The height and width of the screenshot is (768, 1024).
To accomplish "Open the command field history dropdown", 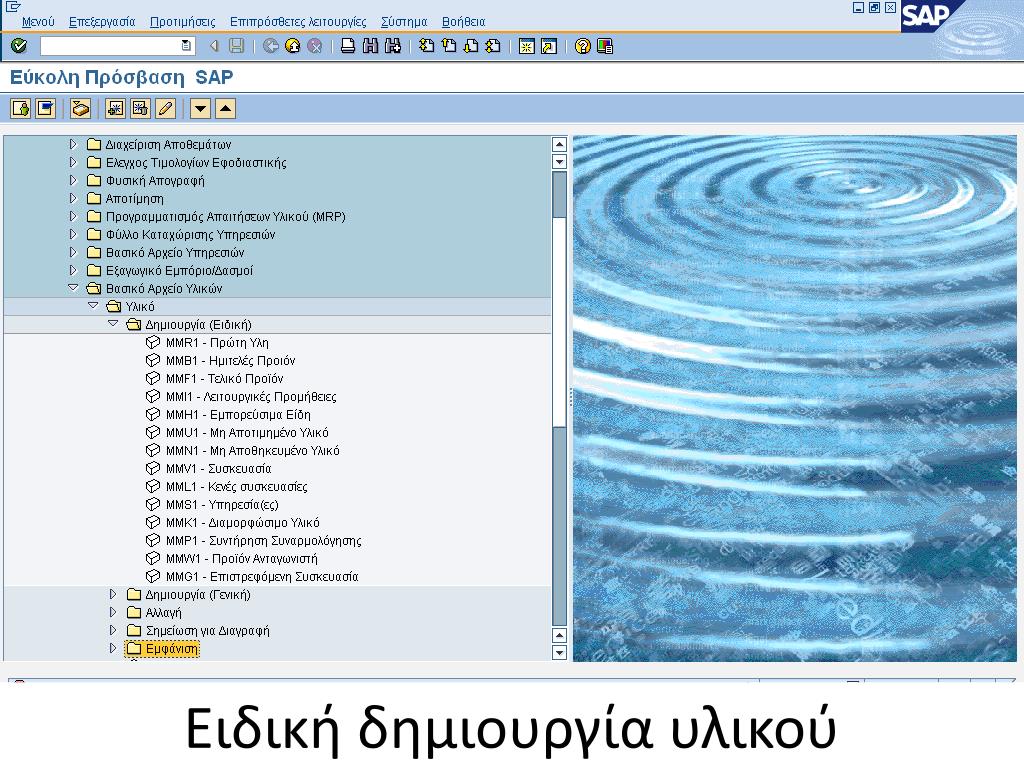I will 186,46.
